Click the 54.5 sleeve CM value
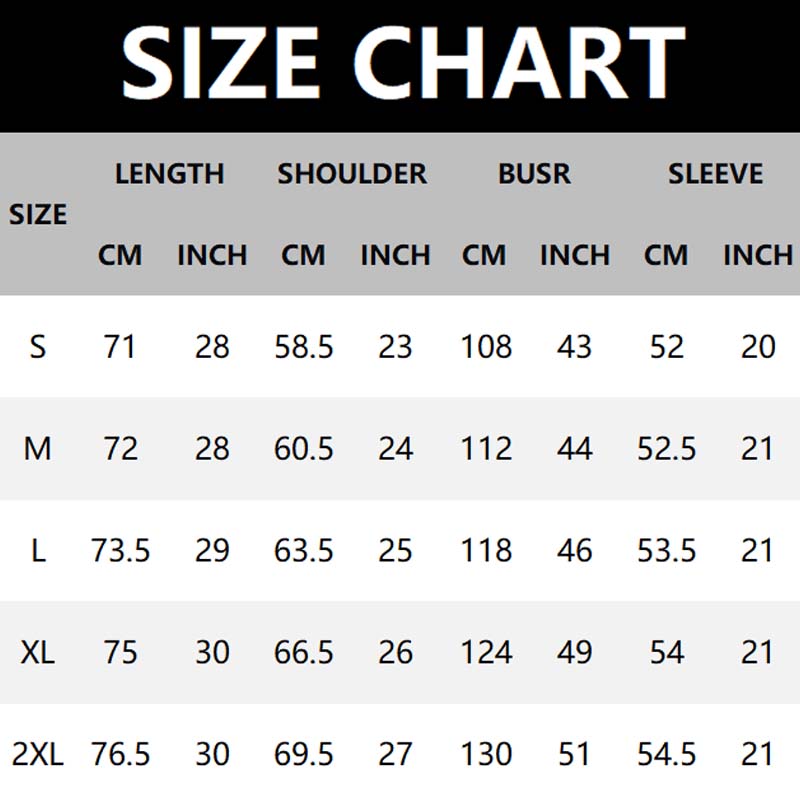Image resolution: width=800 pixels, height=800 pixels. click(666, 754)
